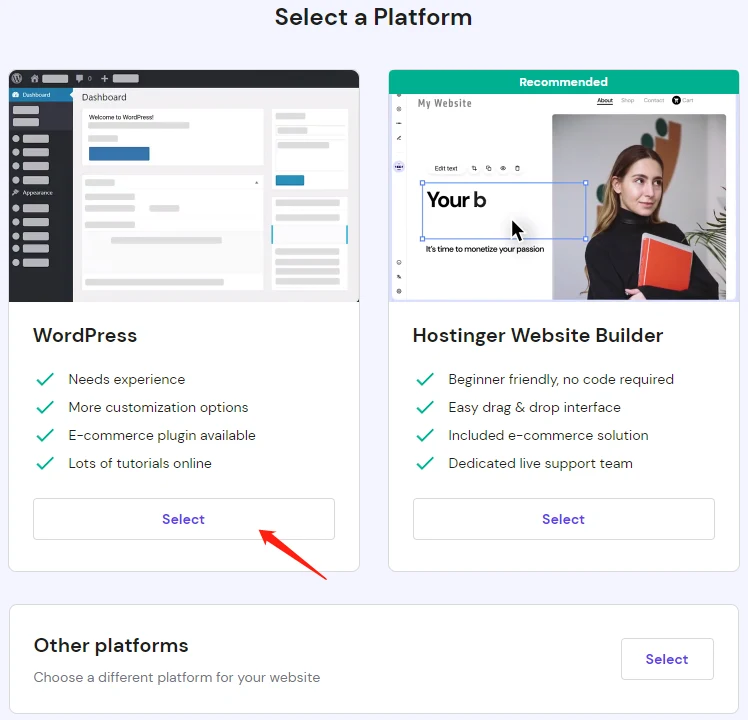
Task: Select the WordPress platform button
Action: 184,519
